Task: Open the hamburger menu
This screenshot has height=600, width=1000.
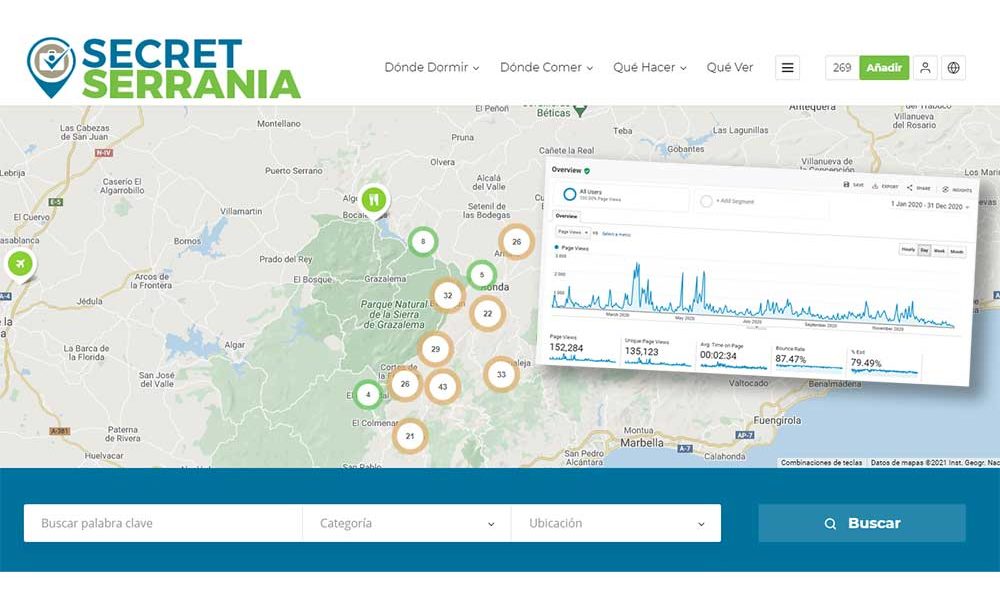Action: point(788,68)
